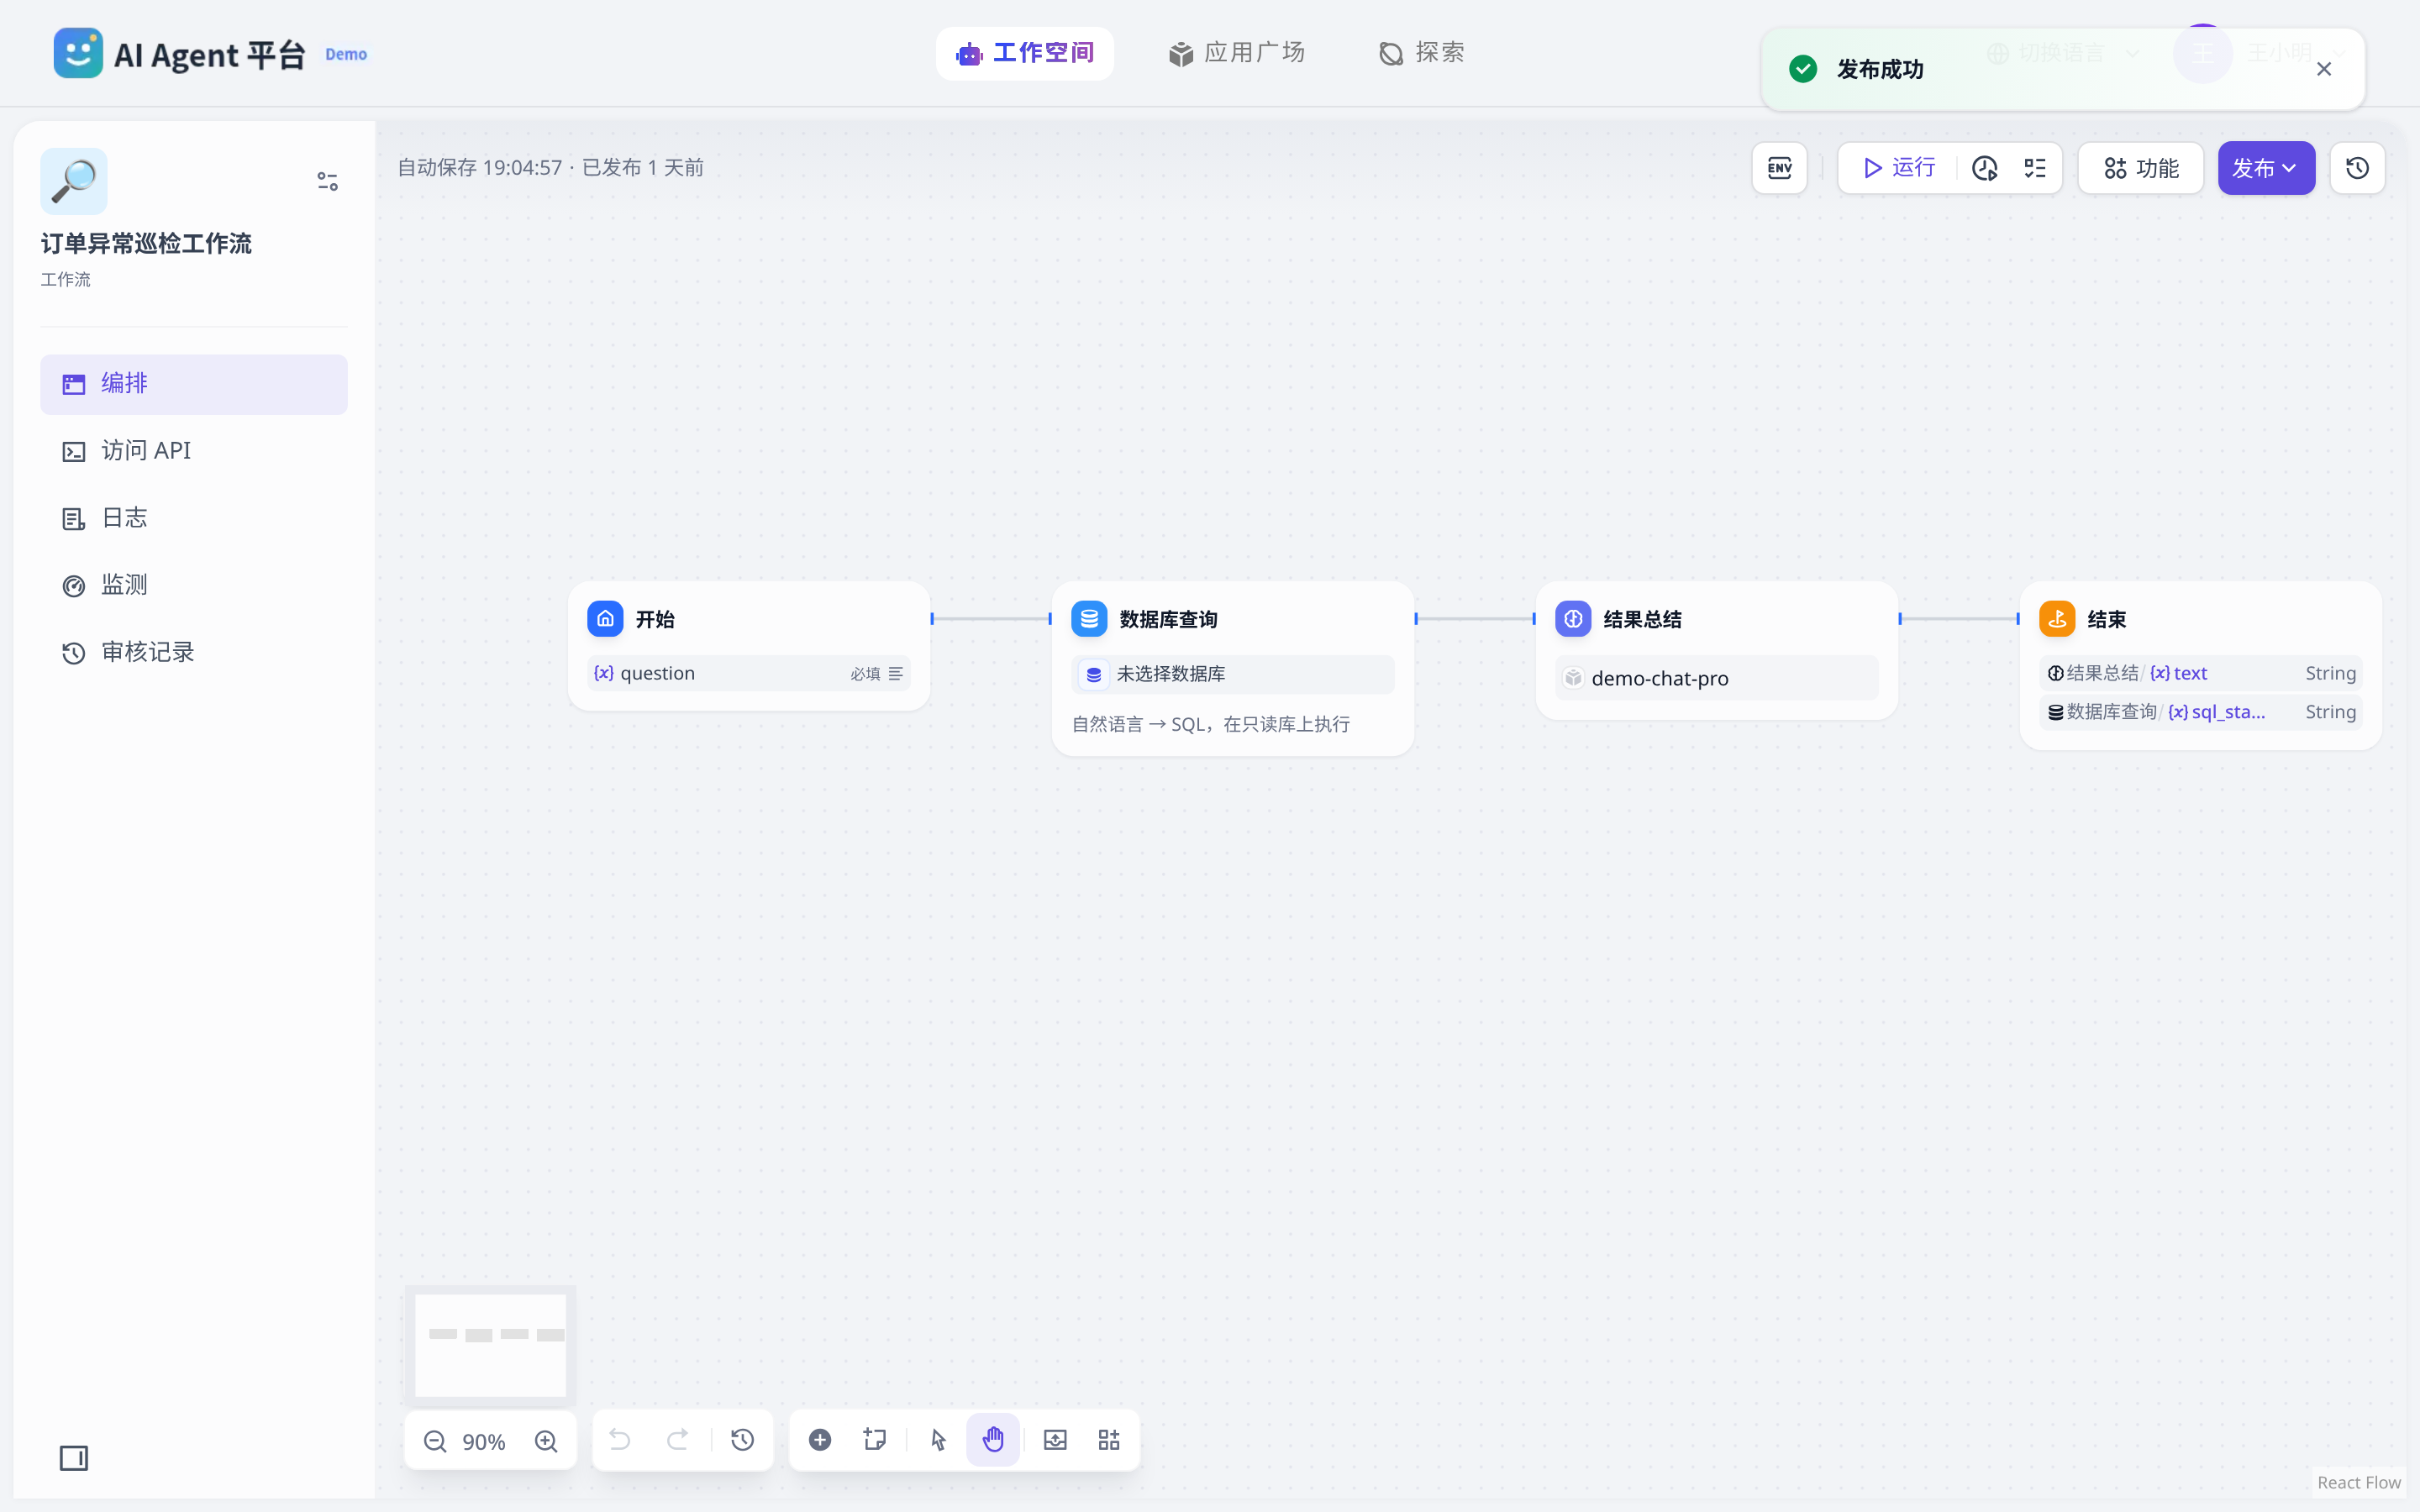Click the question variable row
The height and width of the screenshot is (1512, 2420).
[x=749, y=673]
